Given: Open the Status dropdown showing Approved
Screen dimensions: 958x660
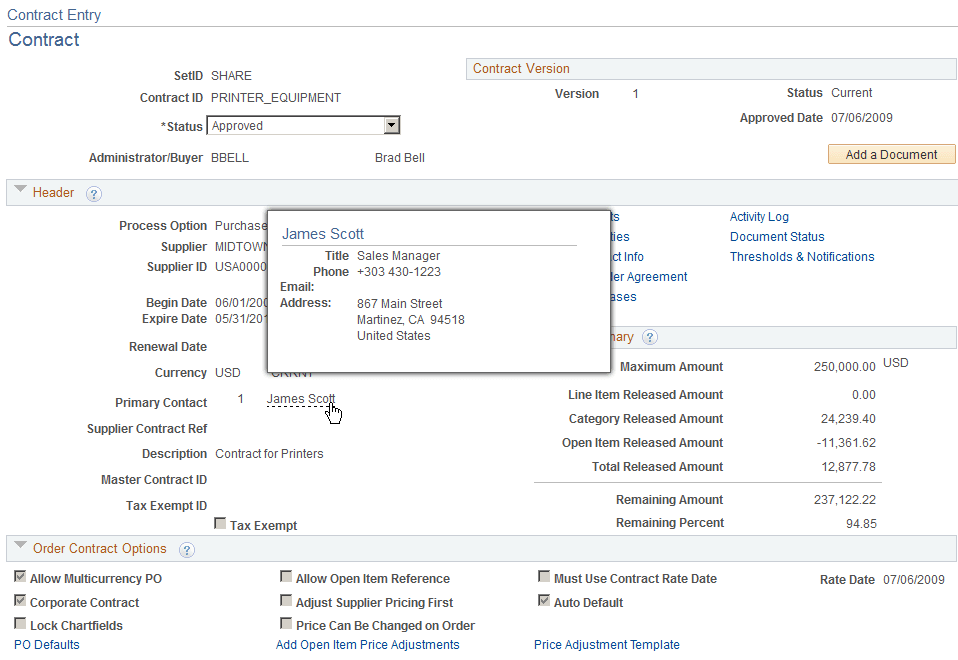Looking at the screenshot, I should 393,125.
